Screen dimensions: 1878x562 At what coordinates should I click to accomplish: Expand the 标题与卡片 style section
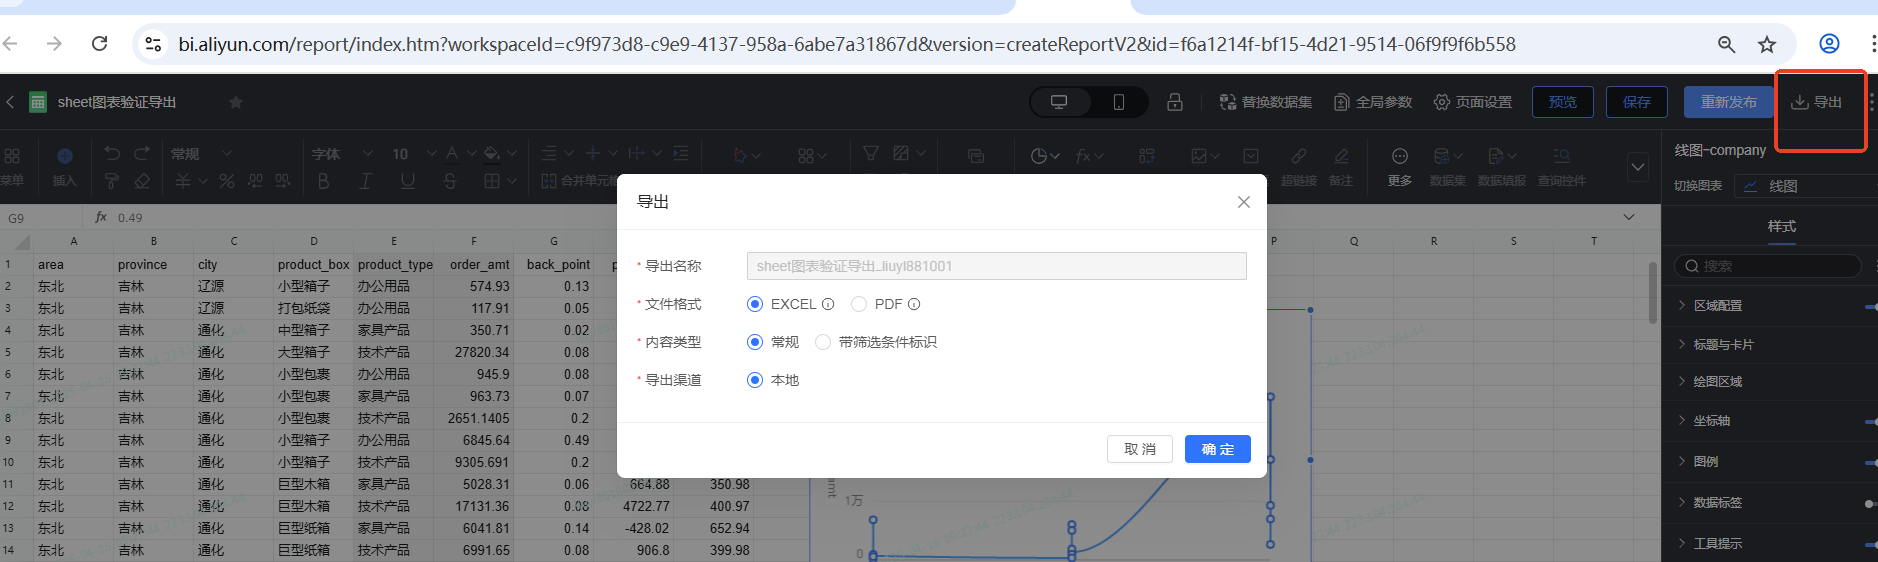tap(1722, 345)
